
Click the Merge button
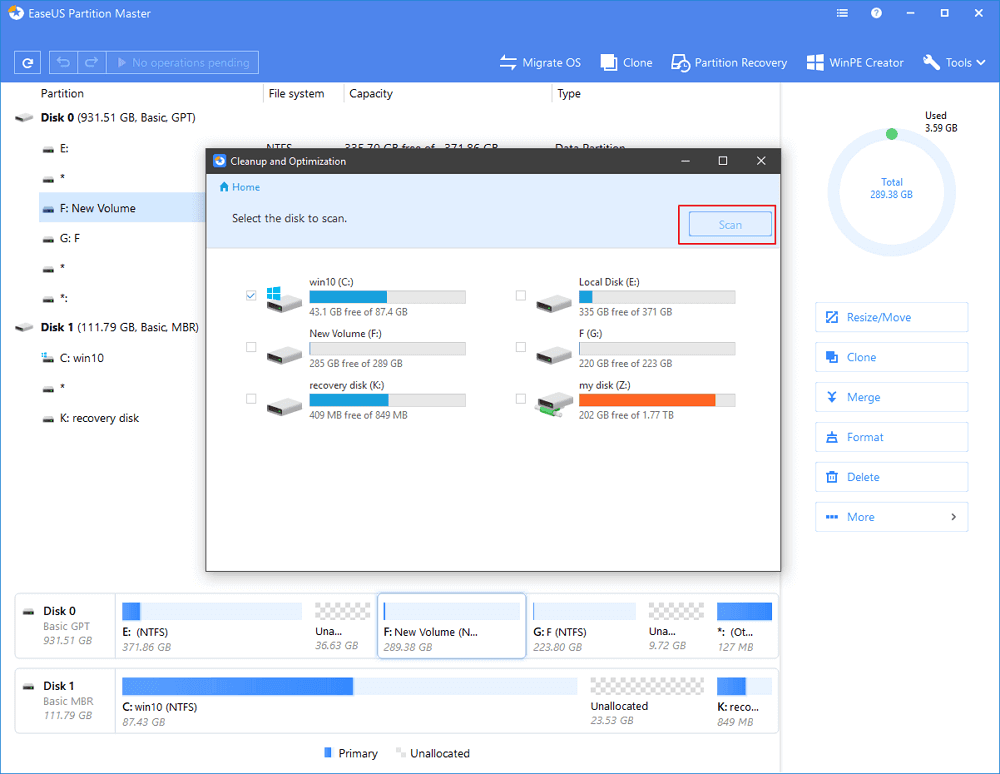coord(891,397)
